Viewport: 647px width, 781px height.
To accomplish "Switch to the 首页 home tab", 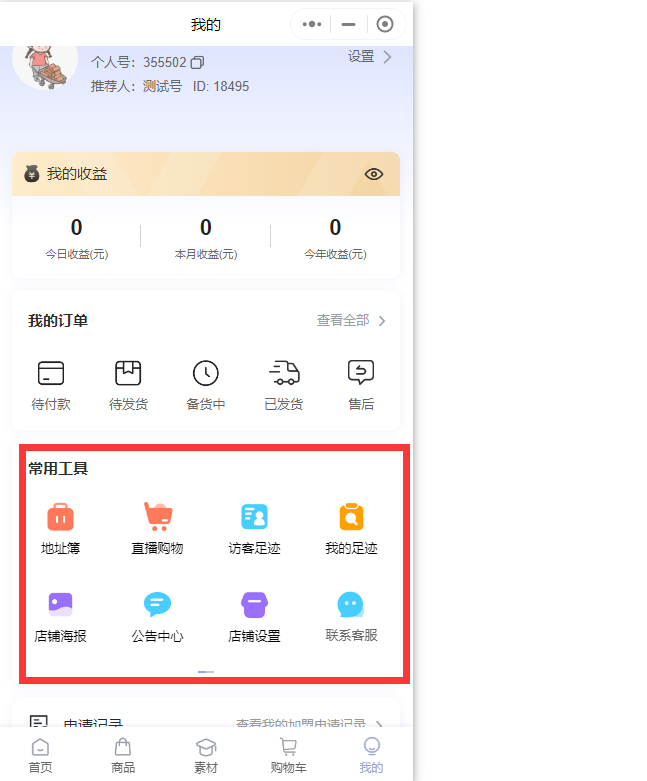I will pyautogui.click(x=40, y=756).
